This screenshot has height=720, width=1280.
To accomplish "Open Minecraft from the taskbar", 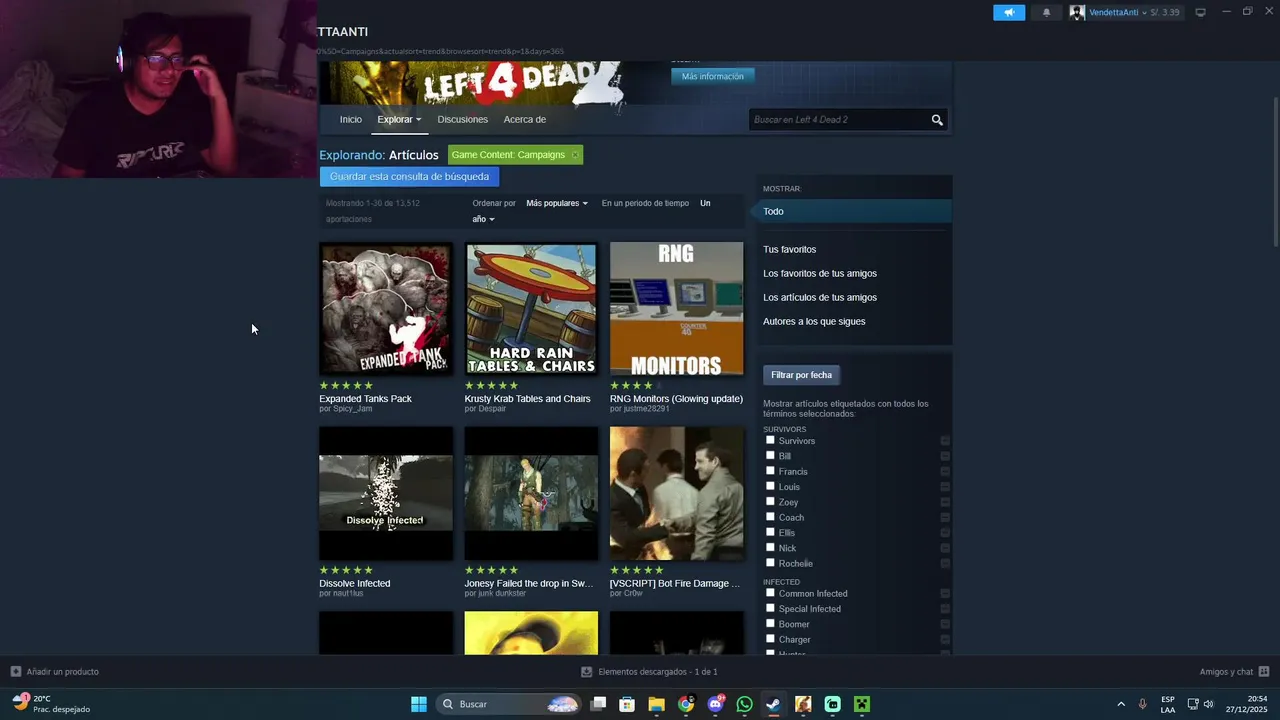I will click(x=862, y=704).
